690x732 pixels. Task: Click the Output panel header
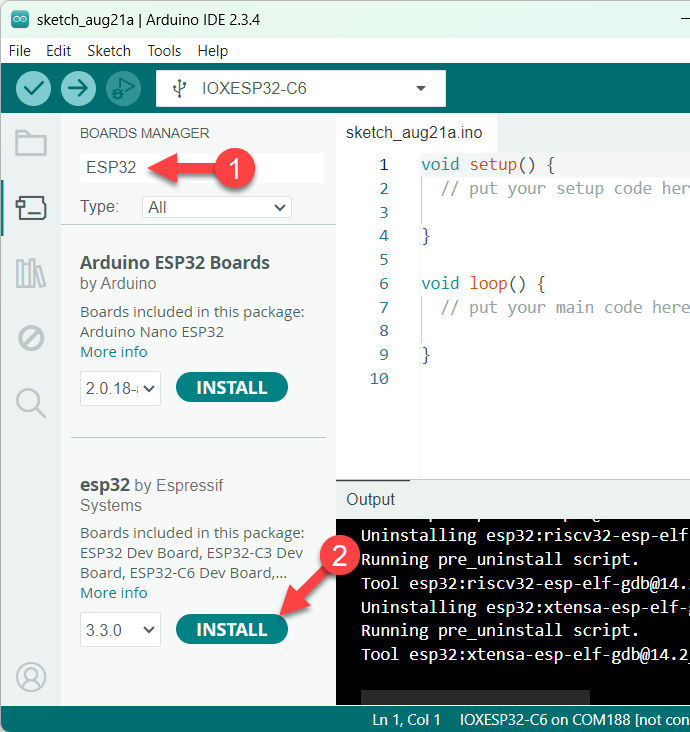pyautogui.click(x=371, y=499)
